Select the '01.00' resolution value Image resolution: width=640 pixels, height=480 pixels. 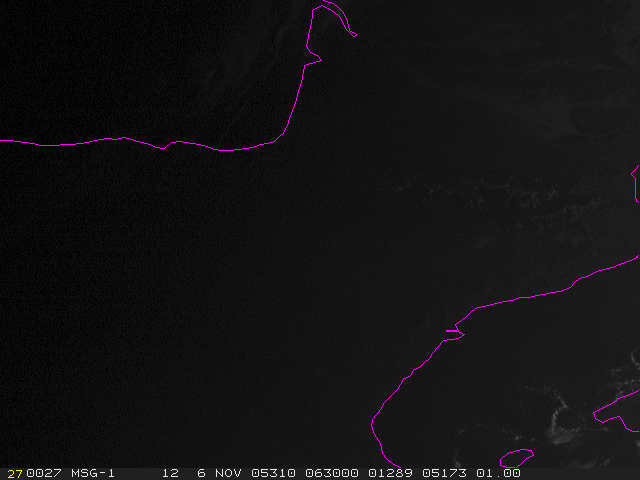(498, 473)
